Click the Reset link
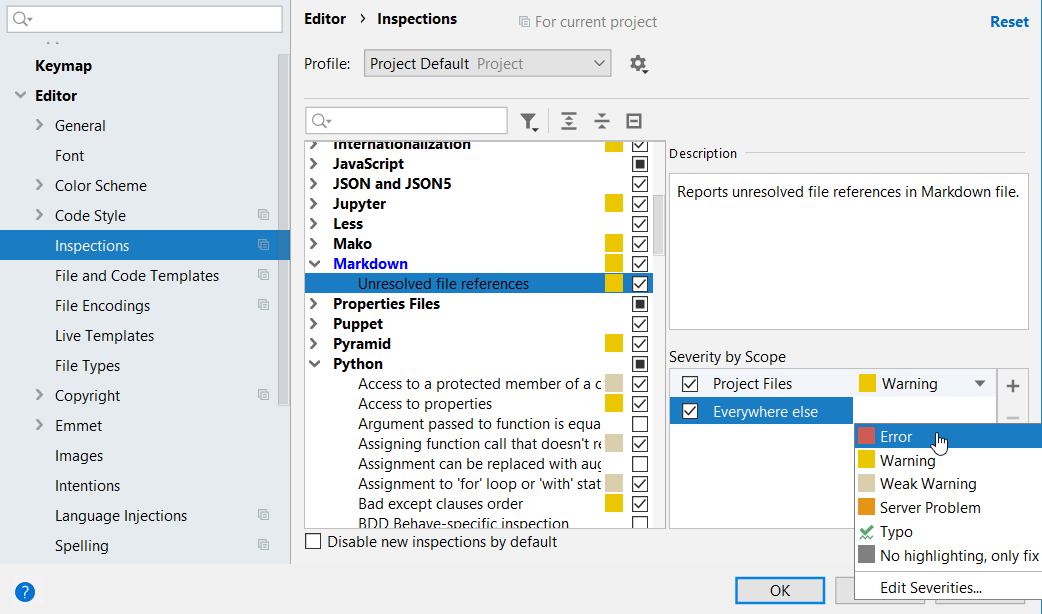1042x614 pixels. click(1009, 22)
